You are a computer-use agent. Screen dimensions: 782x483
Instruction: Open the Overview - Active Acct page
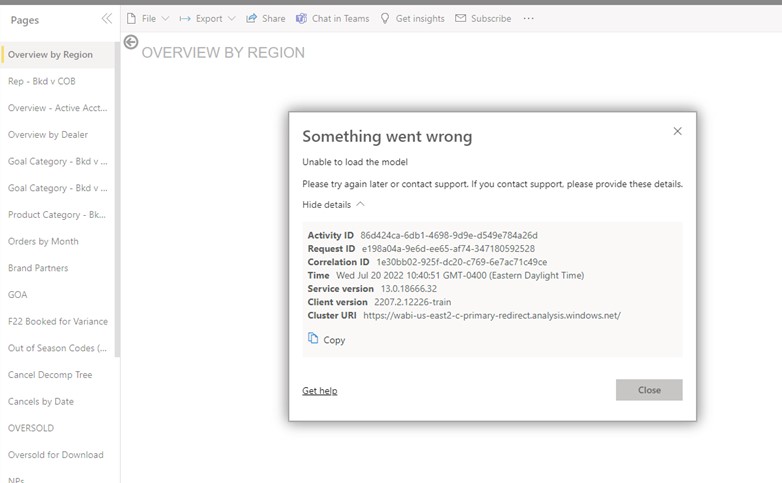[x=57, y=108]
